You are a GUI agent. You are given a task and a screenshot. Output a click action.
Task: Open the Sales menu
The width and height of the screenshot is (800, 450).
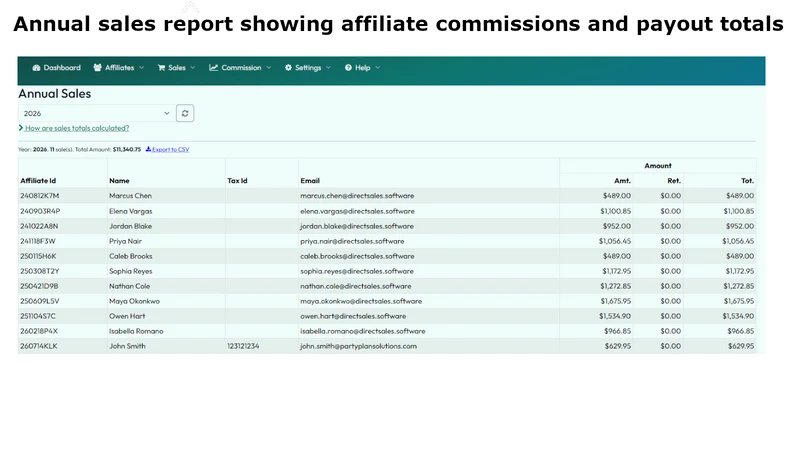(177, 68)
